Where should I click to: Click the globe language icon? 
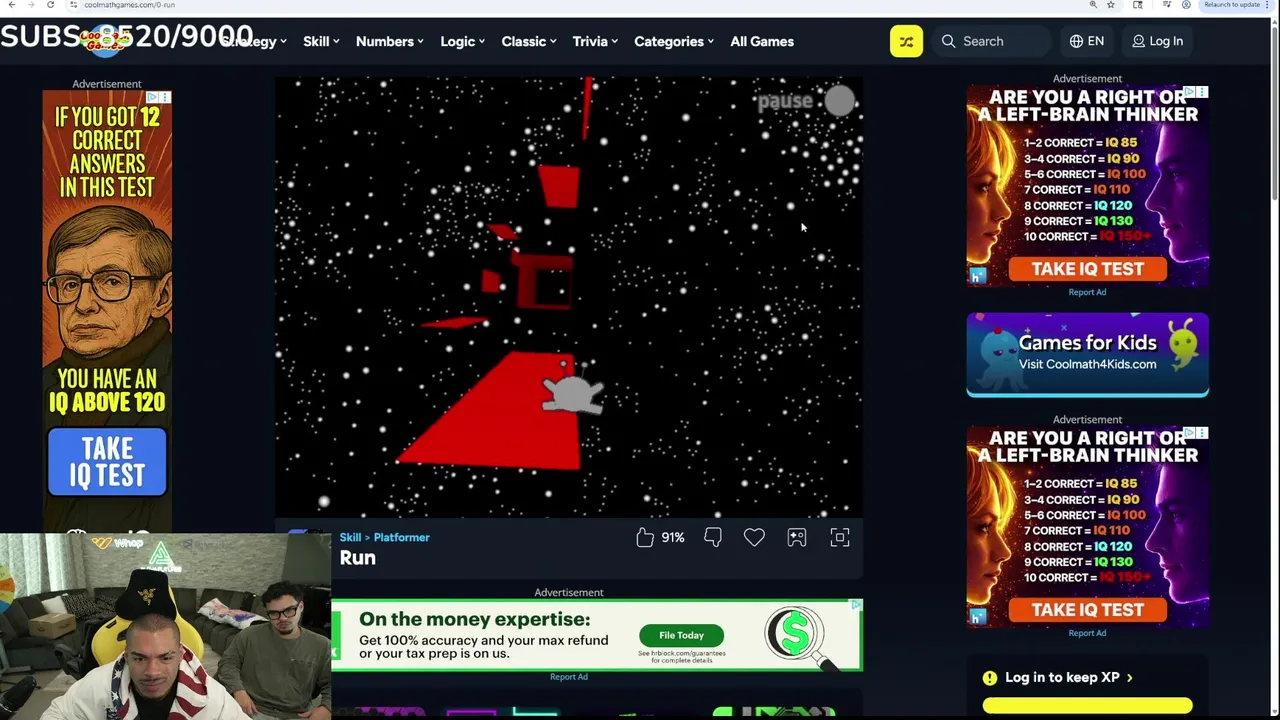click(x=1076, y=41)
